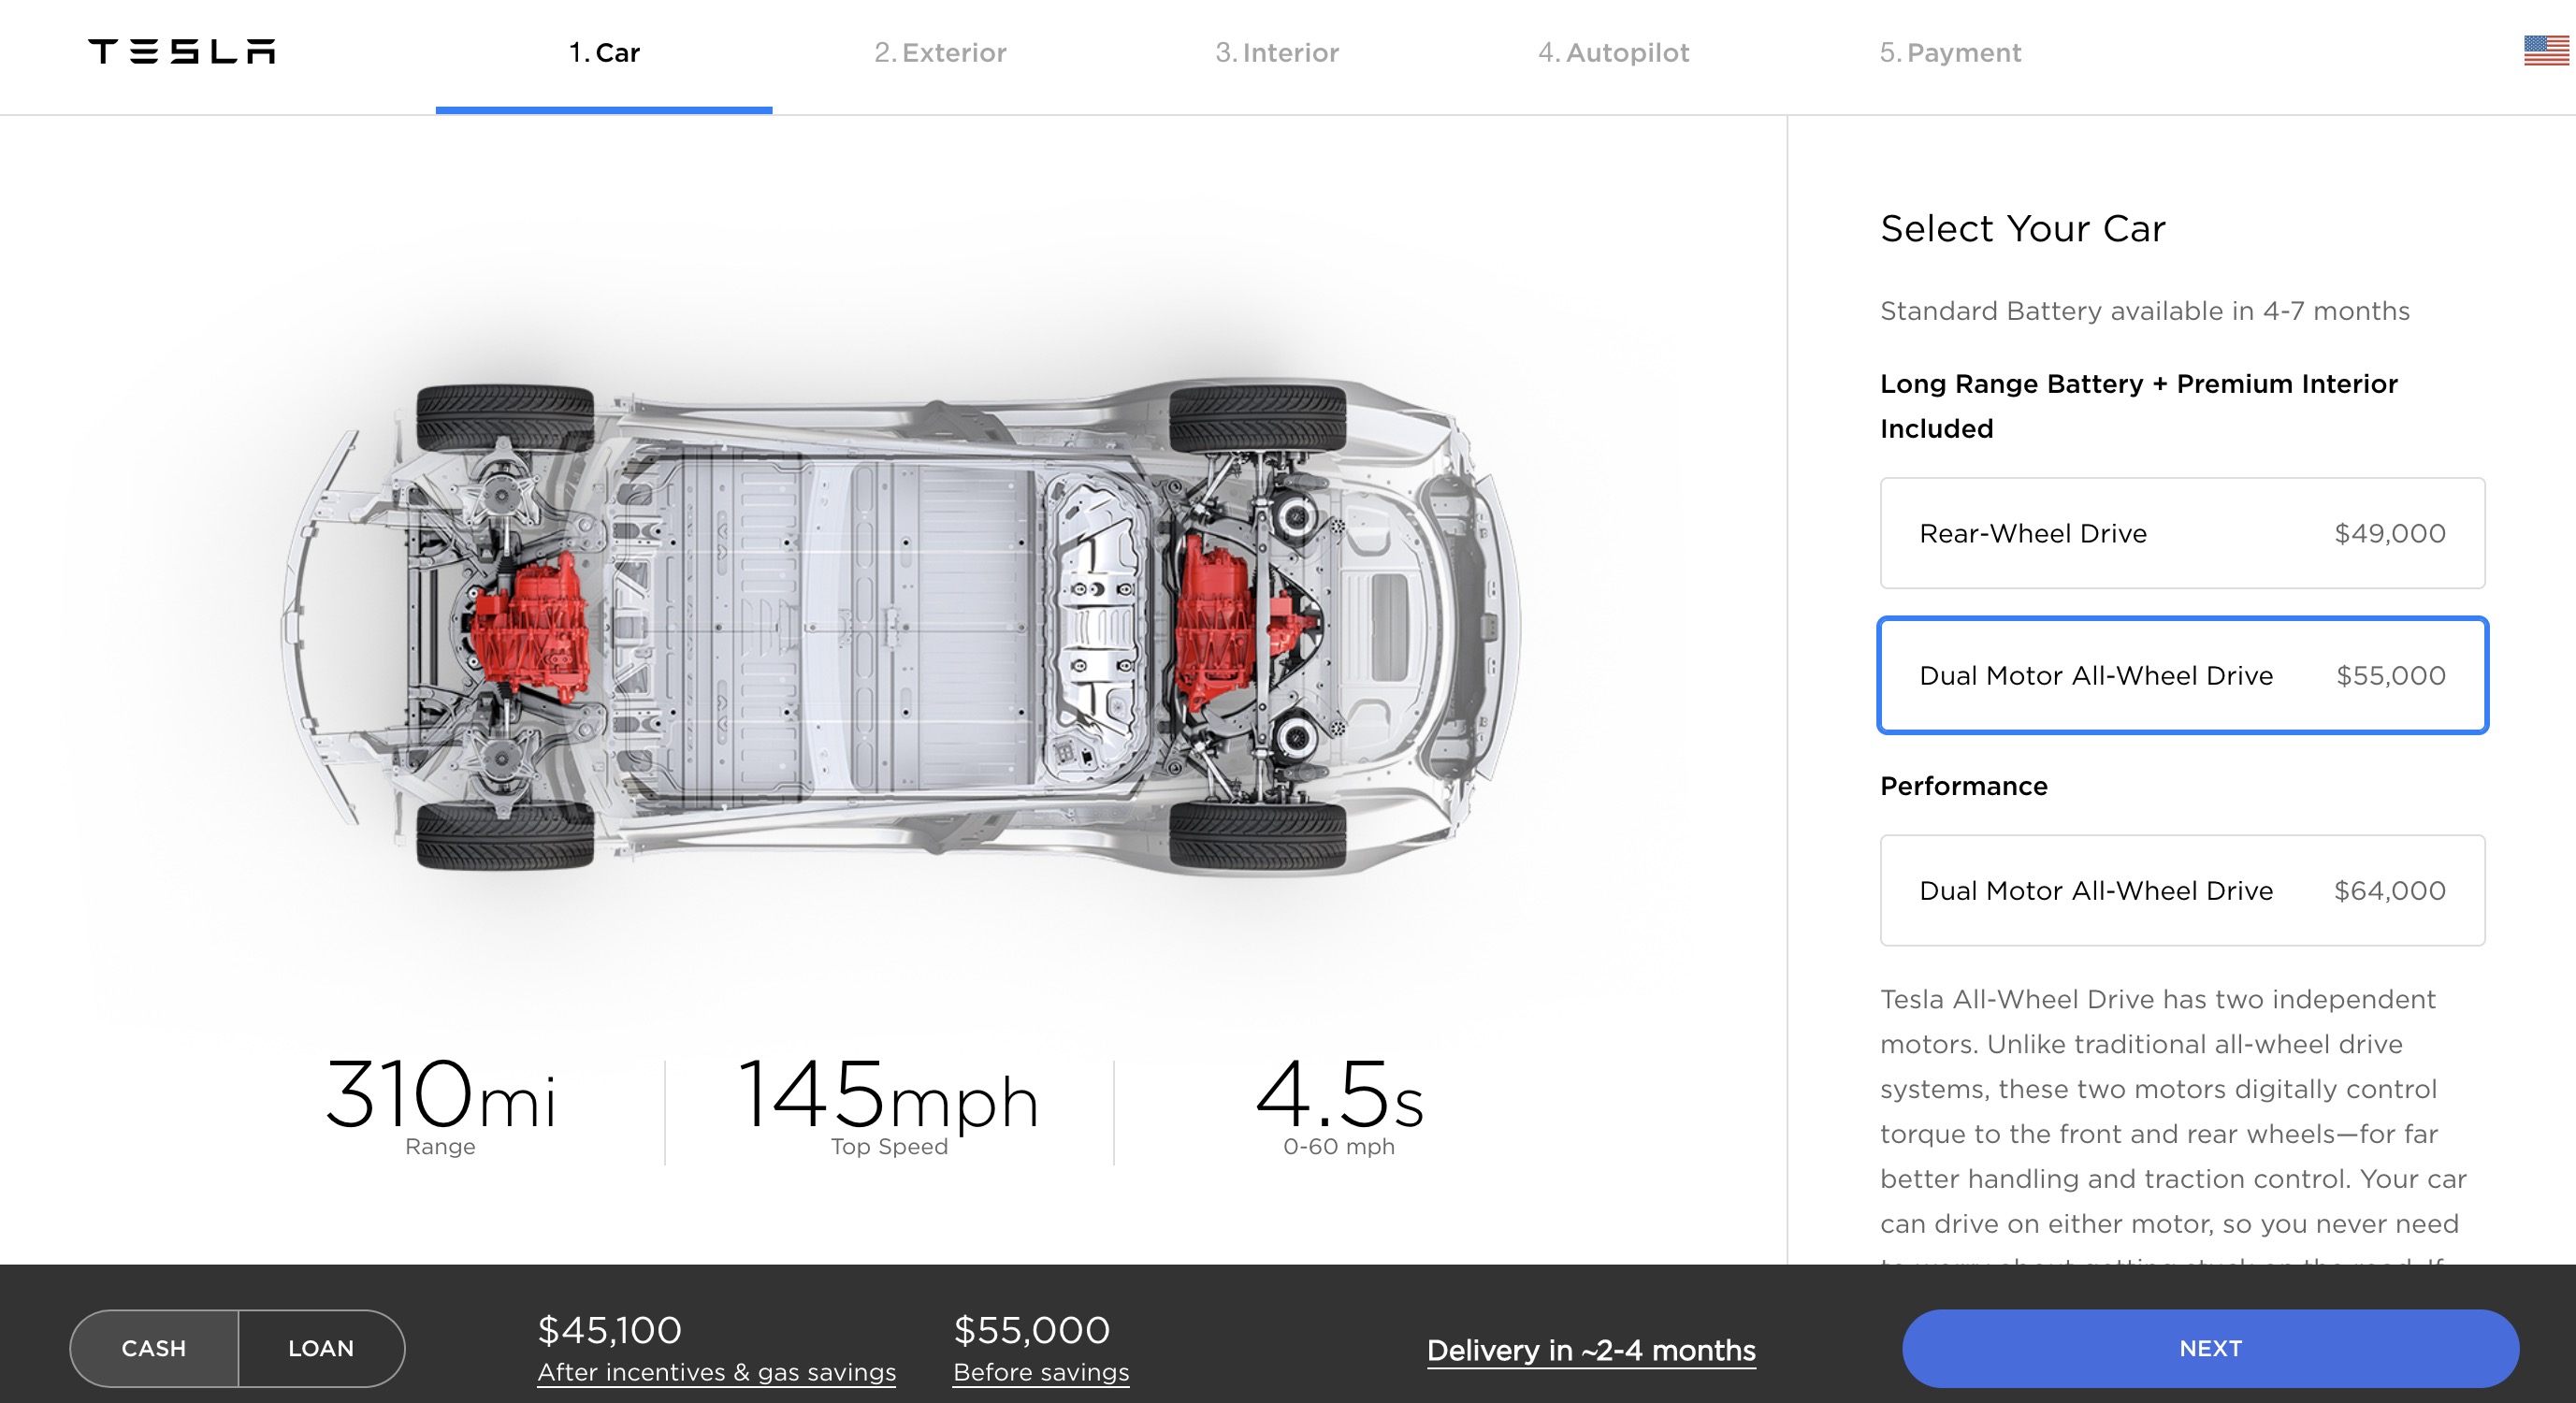This screenshot has height=1403, width=2576.
Task: Open 'Before savings' price details
Action: tap(1040, 1372)
